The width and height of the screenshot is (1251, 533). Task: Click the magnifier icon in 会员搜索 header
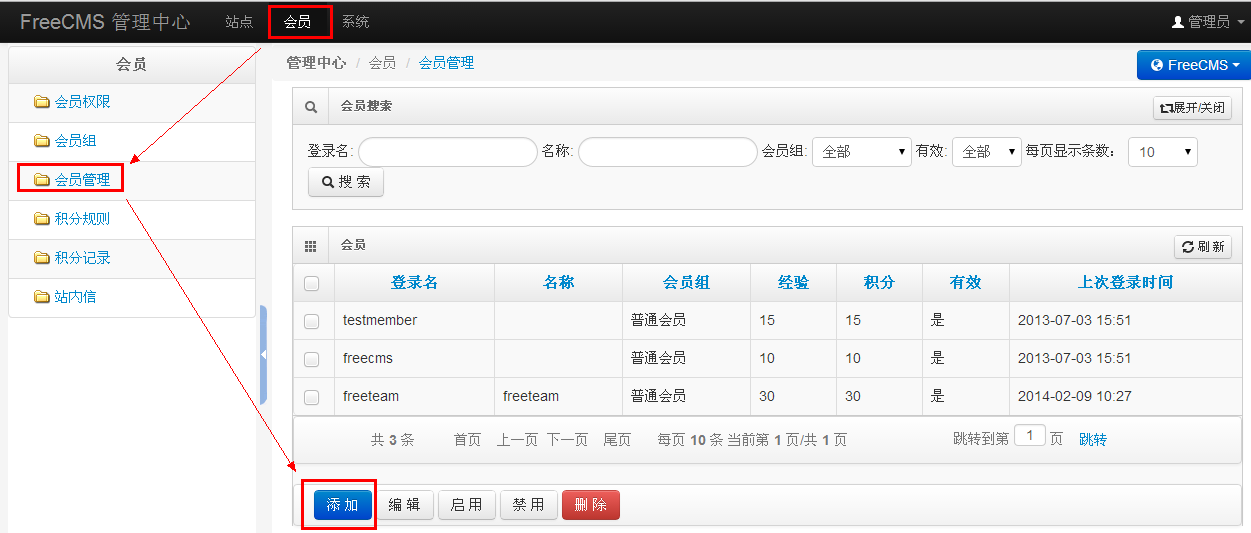coord(311,107)
